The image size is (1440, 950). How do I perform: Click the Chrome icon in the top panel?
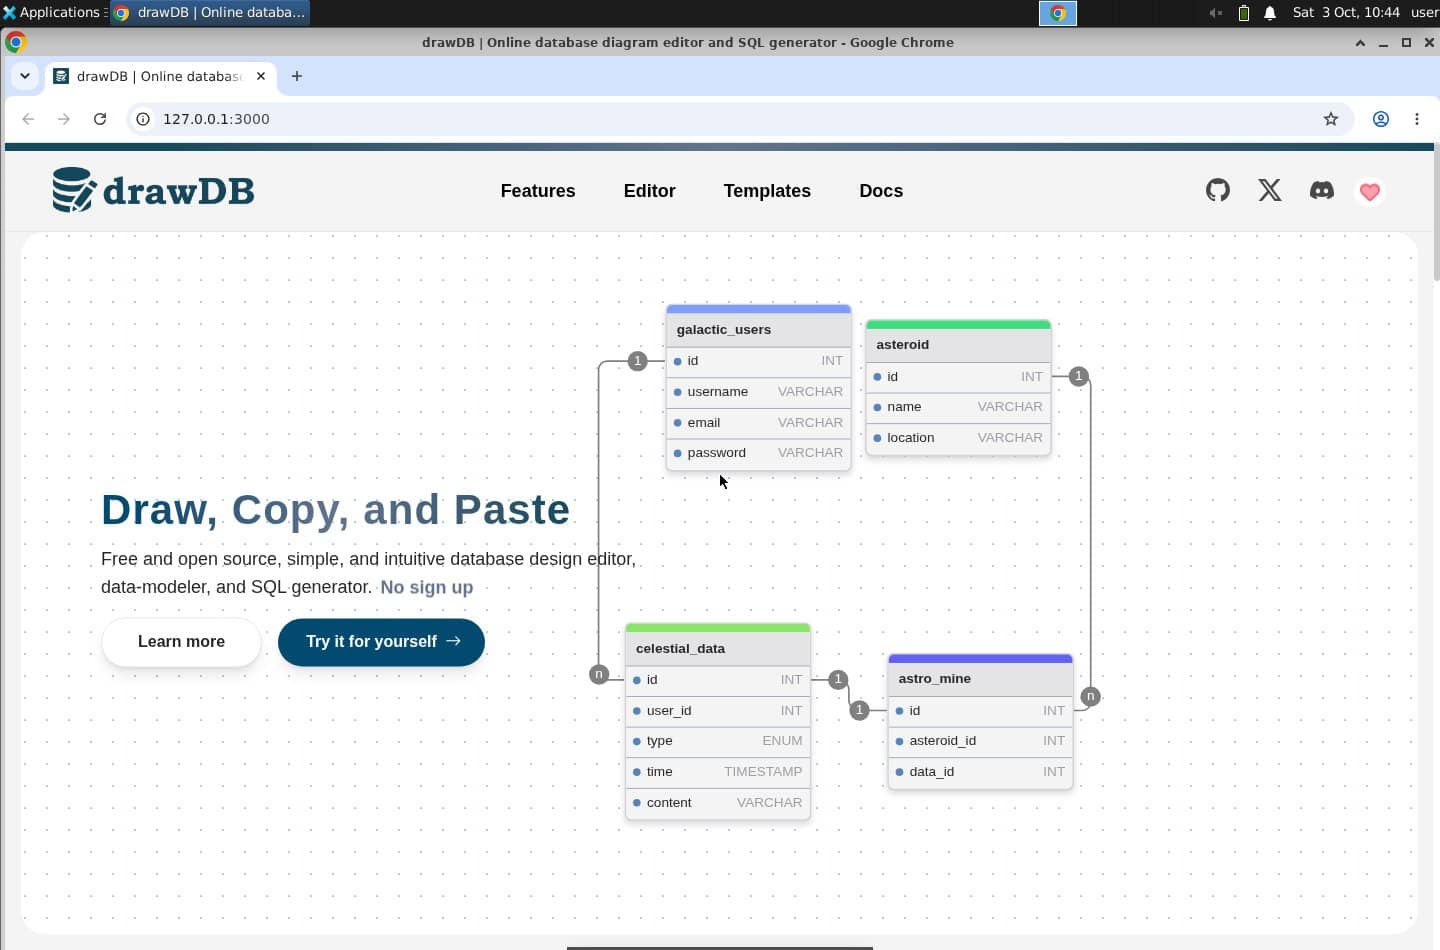click(1058, 13)
